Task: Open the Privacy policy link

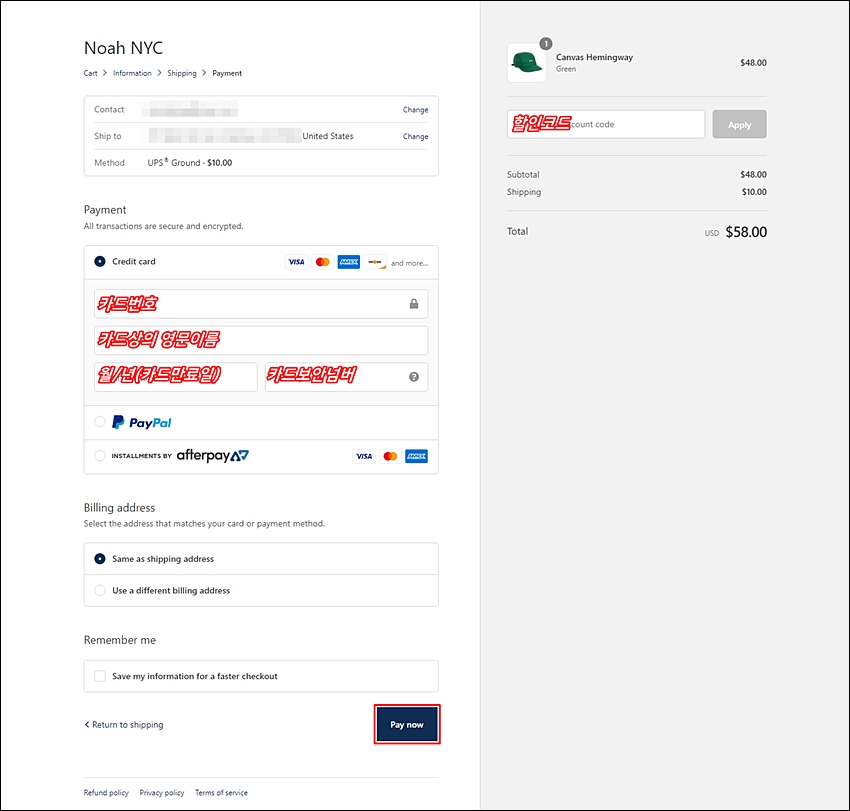Action: pyautogui.click(x=162, y=793)
